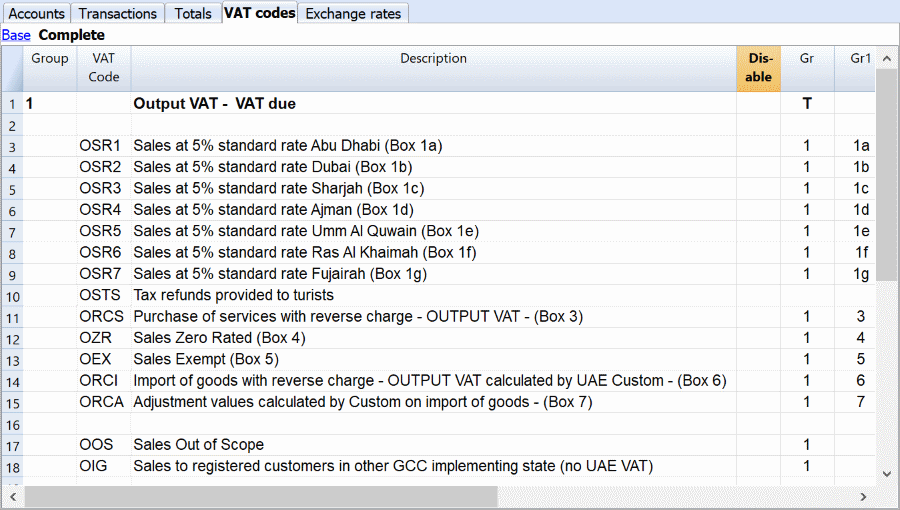Switch to the Accounts tab

tap(37, 13)
